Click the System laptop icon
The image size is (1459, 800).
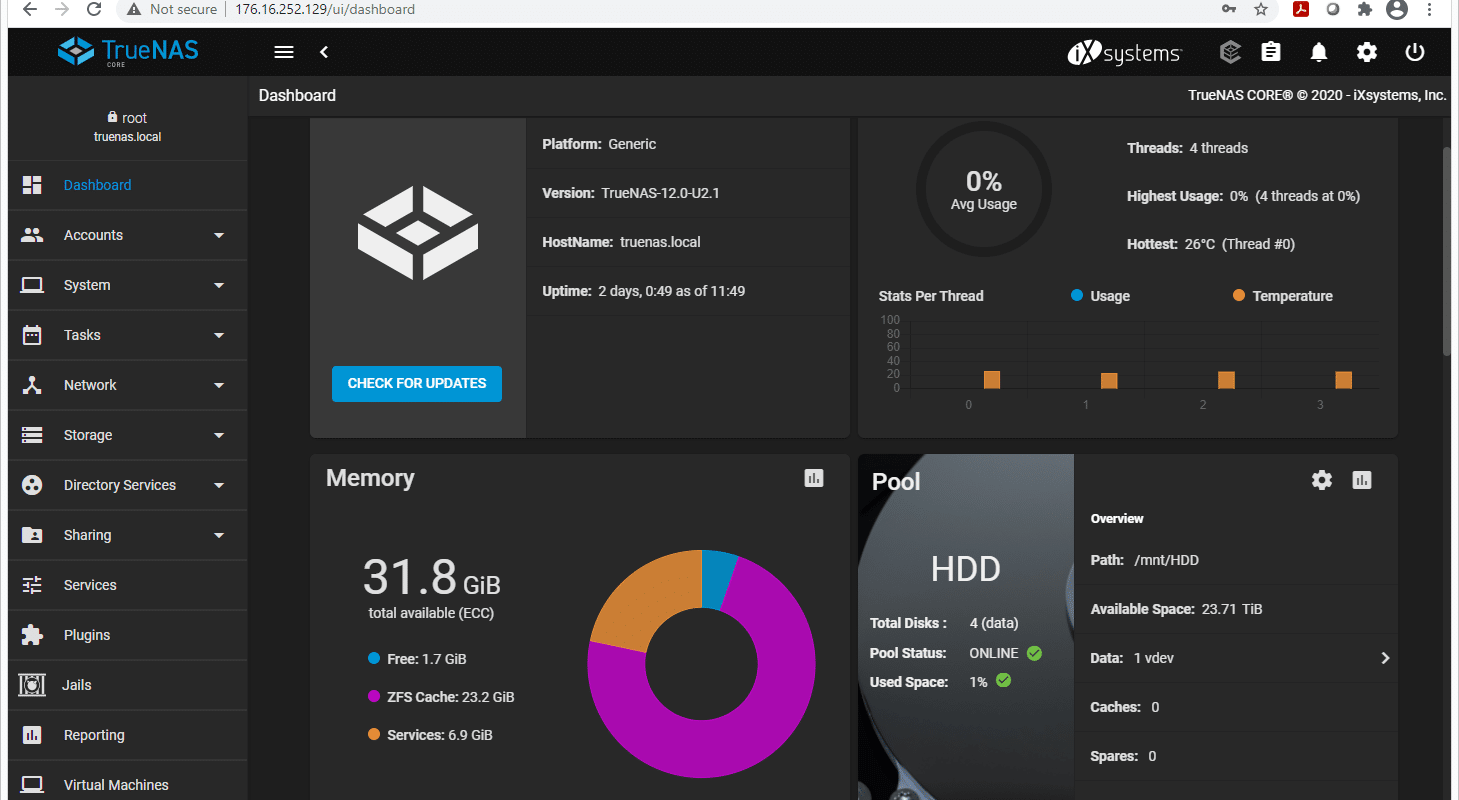point(32,285)
